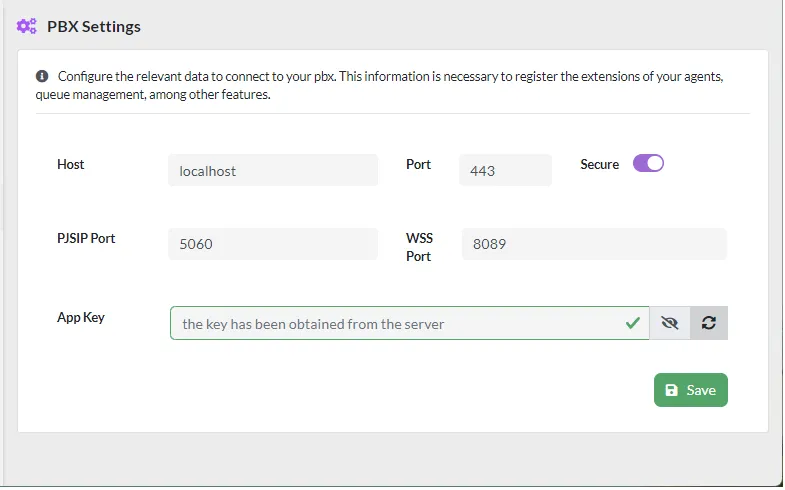Click the pbx connection description text
This screenshot has width=785, height=490.
point(379,85)
